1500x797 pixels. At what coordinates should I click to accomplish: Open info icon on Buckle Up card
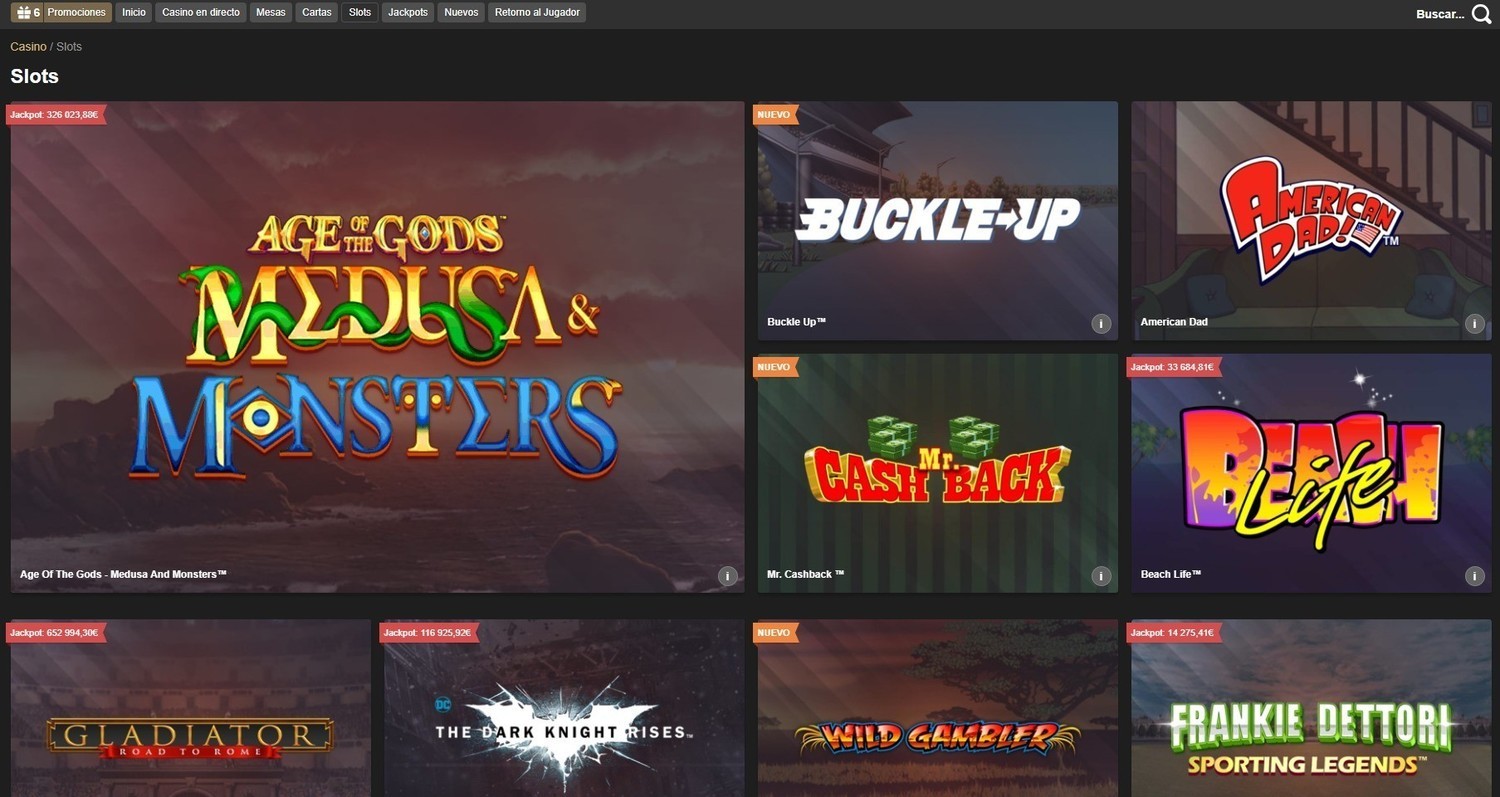pyautogui.click(x=1101, y=324)
